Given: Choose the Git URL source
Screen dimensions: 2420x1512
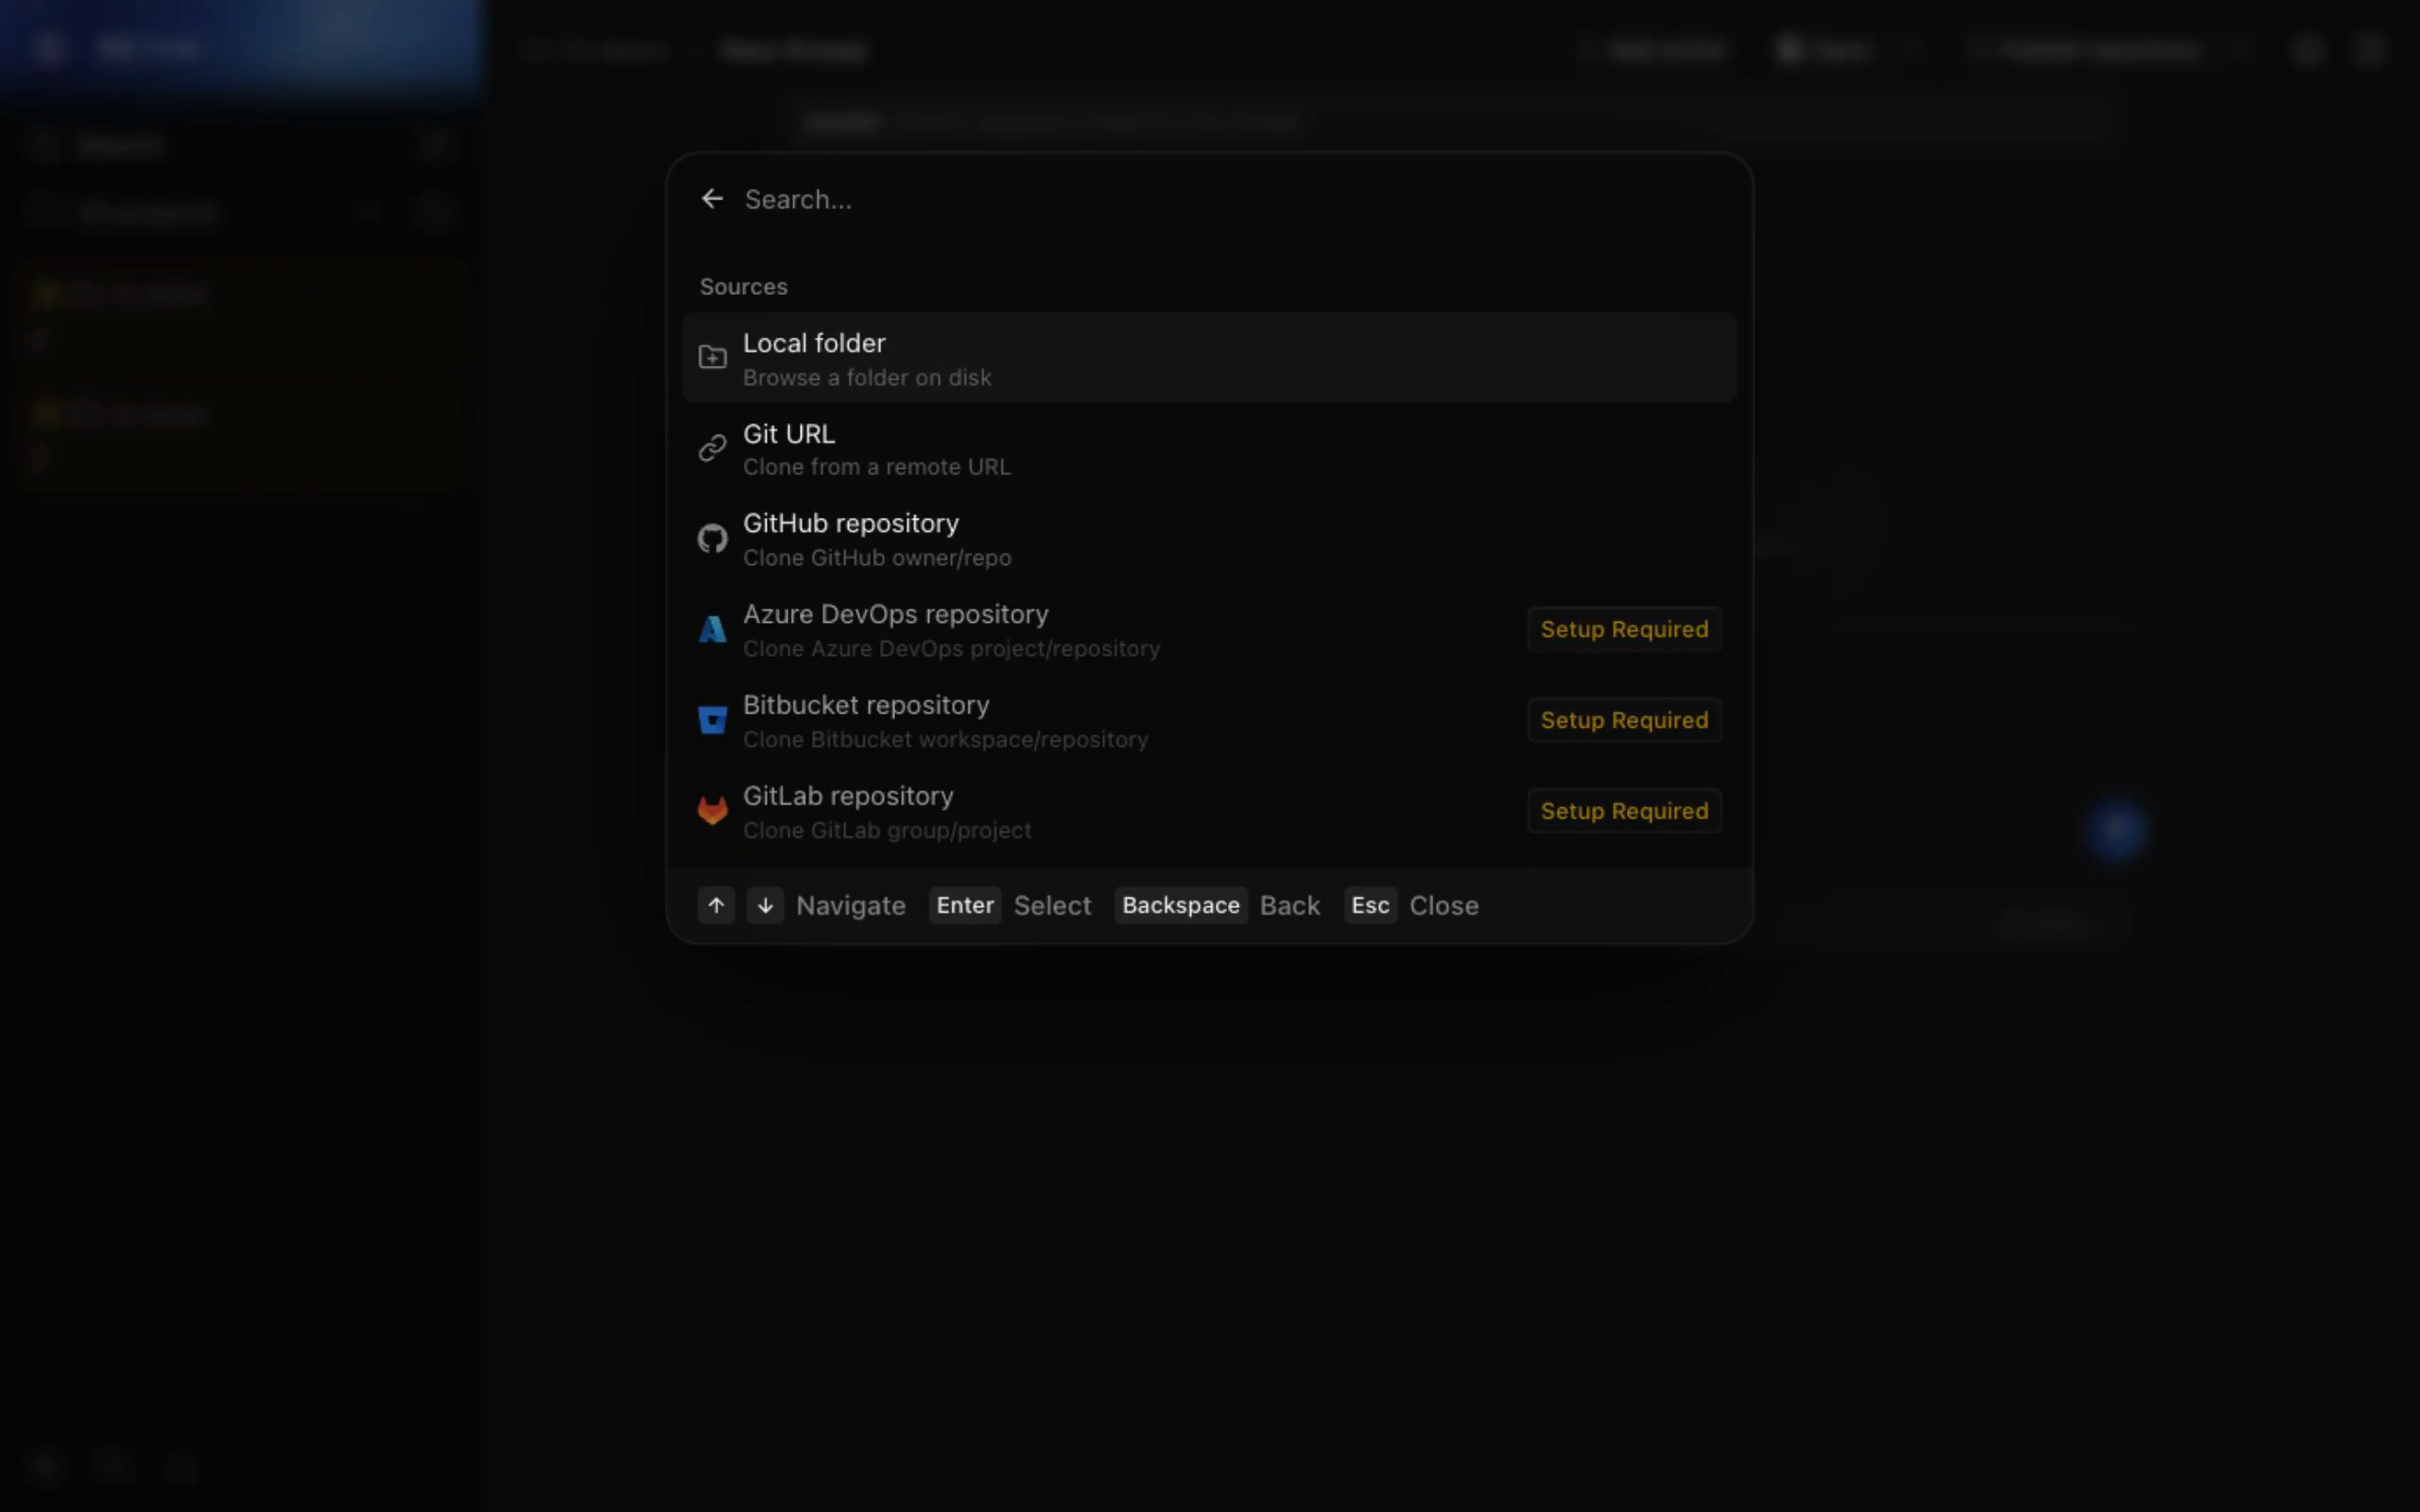Looking at the screenshot, I should tap(1210, 448).
